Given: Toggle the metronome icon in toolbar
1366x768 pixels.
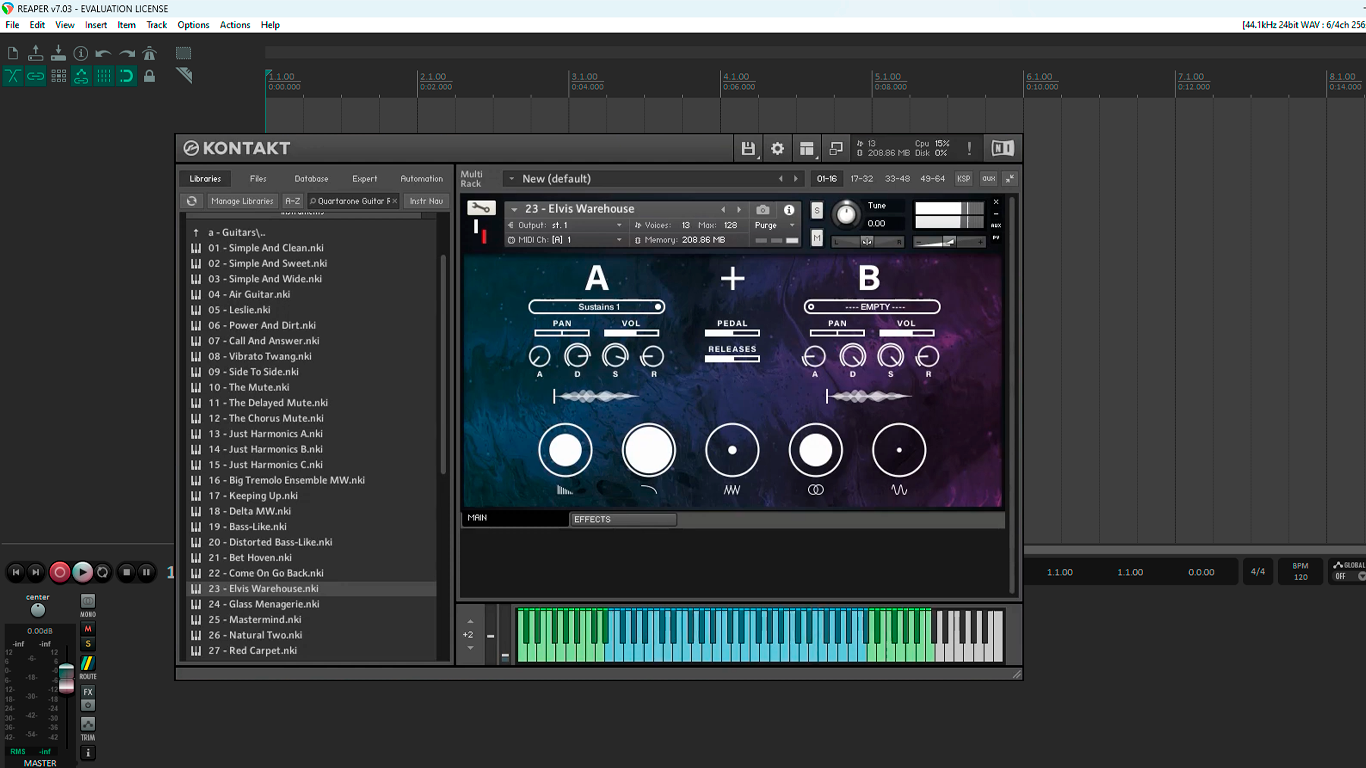Looking at the screenshot, I should pos(149,53).
